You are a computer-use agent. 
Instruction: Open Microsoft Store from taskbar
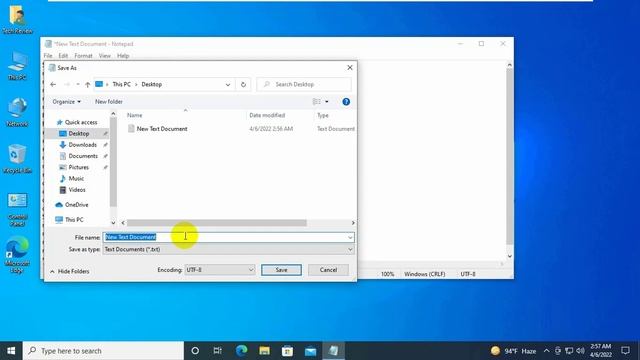click(287, 351)
